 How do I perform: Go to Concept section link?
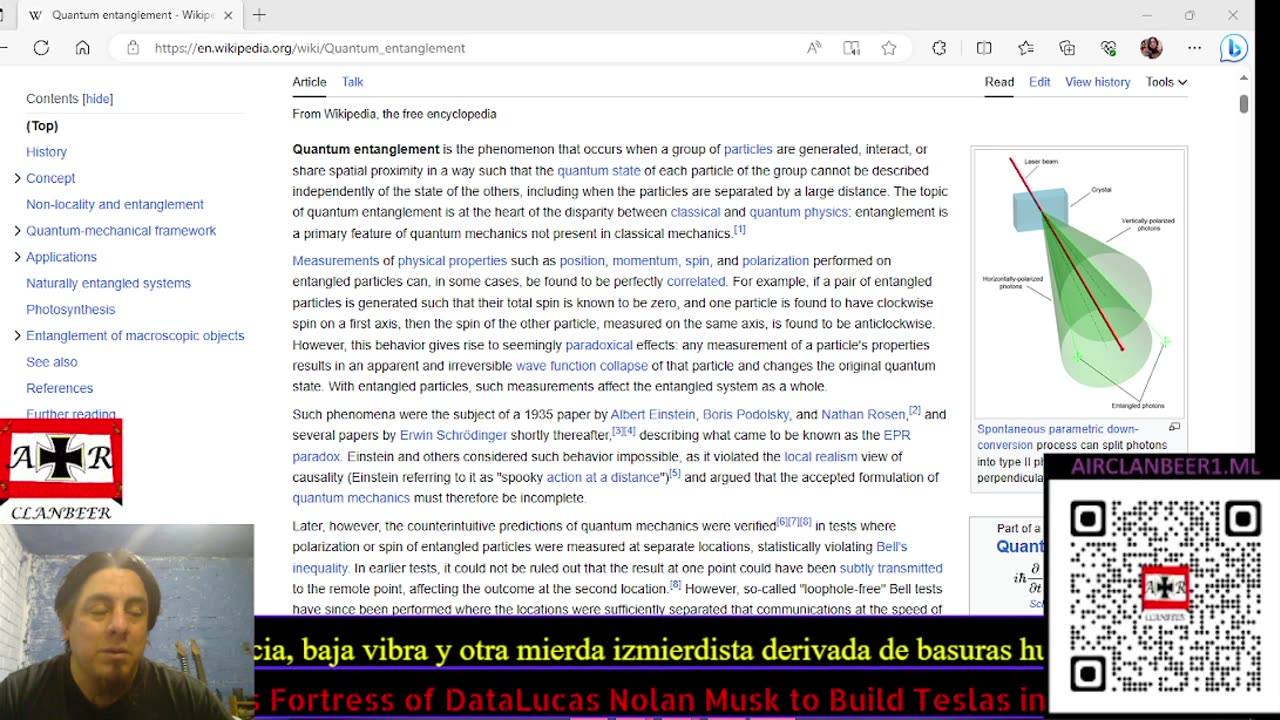[x=50, y=178]
